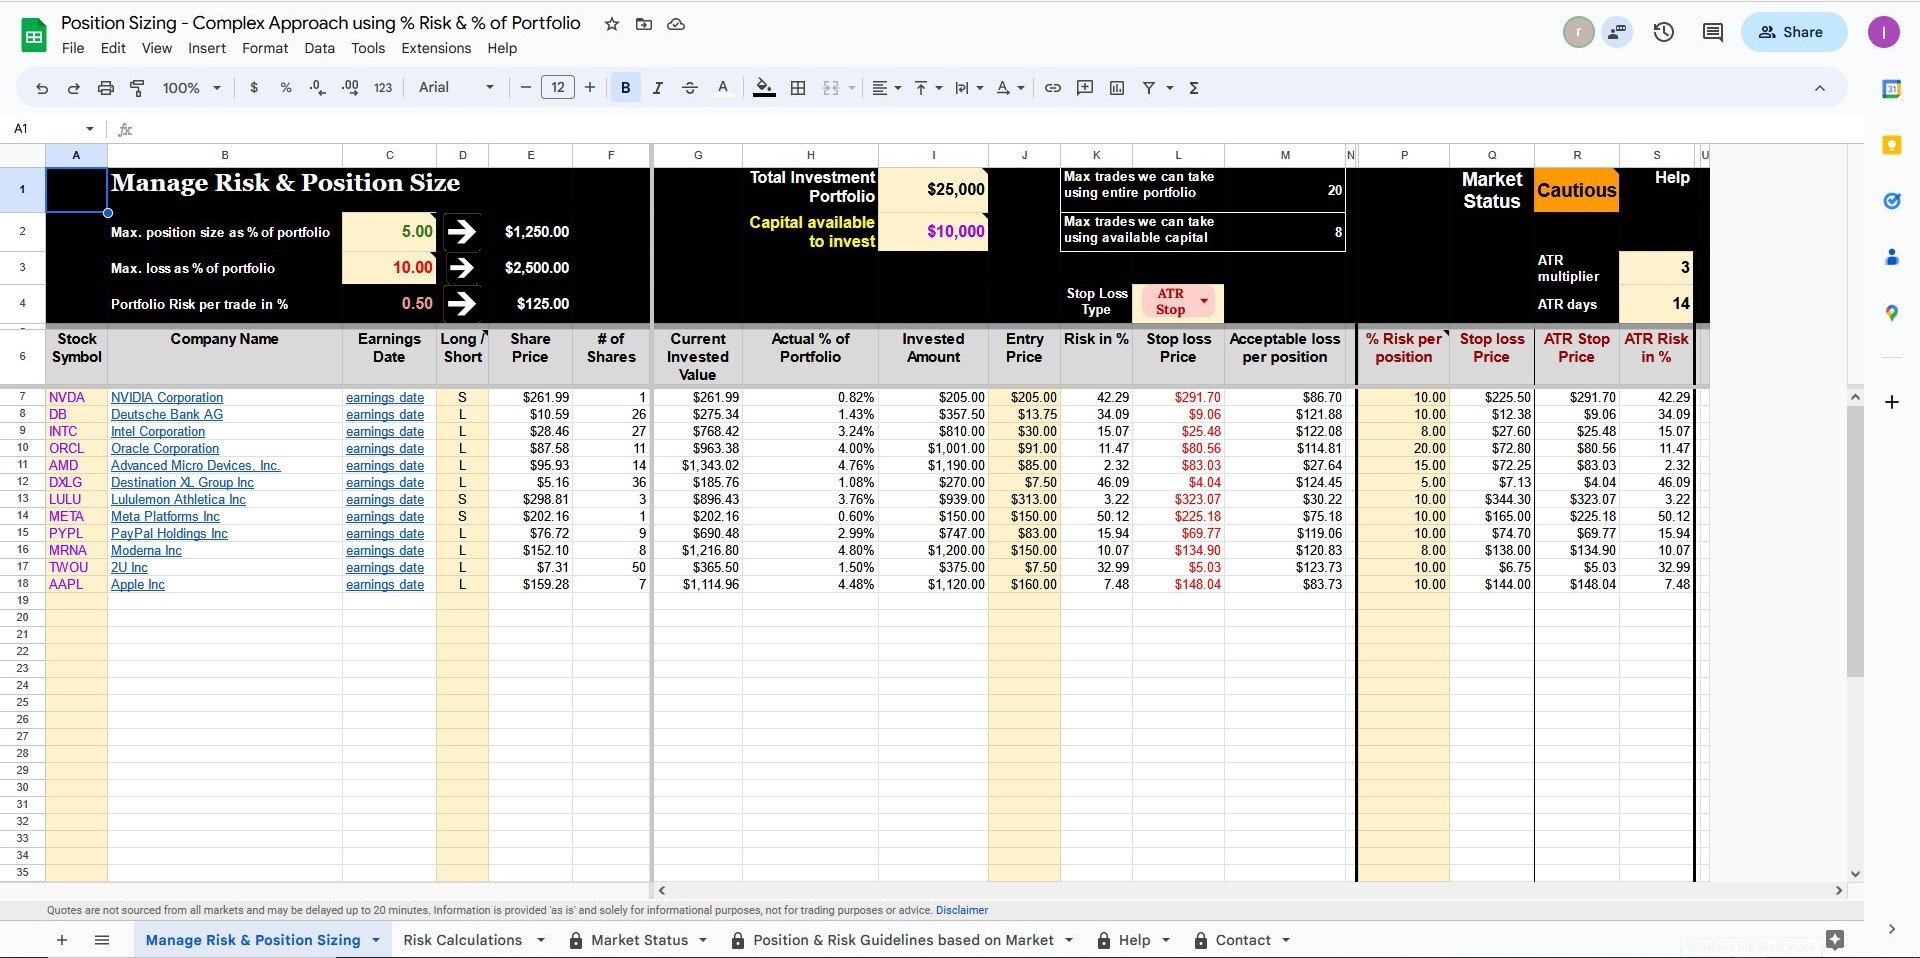Format as percent with % icon
Screen dimensions: 1920x958
coord(286,88)
